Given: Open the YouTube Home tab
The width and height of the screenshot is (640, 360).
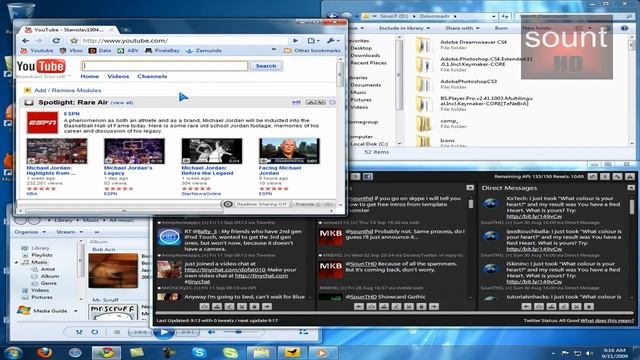Looking at the screenshot, I should pyautogui.click(x=89, y=76).
